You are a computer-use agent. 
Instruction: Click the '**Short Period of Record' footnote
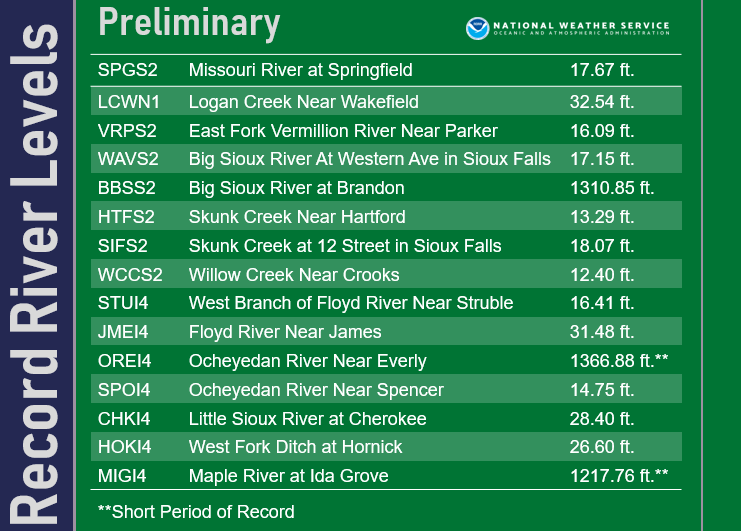click(196, 512)
